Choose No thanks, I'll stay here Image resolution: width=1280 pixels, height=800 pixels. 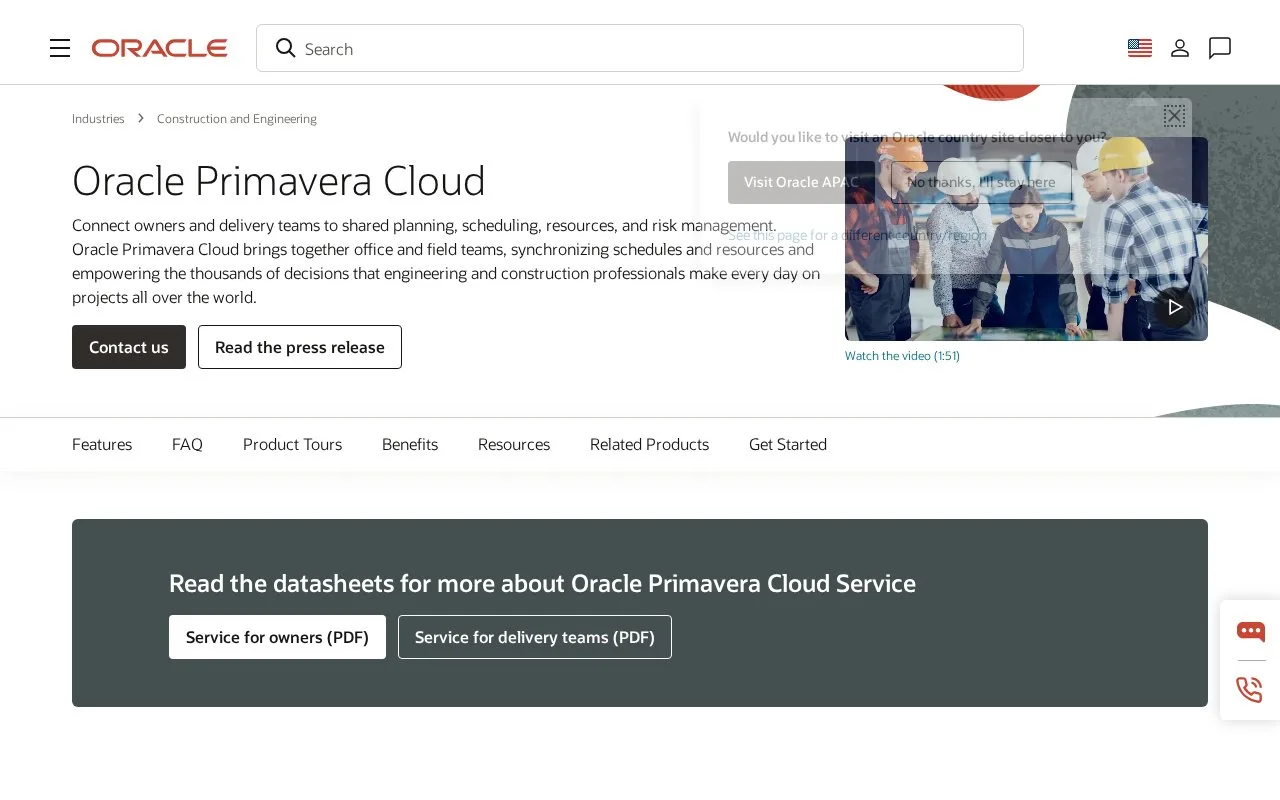click(x=981, y=182)
